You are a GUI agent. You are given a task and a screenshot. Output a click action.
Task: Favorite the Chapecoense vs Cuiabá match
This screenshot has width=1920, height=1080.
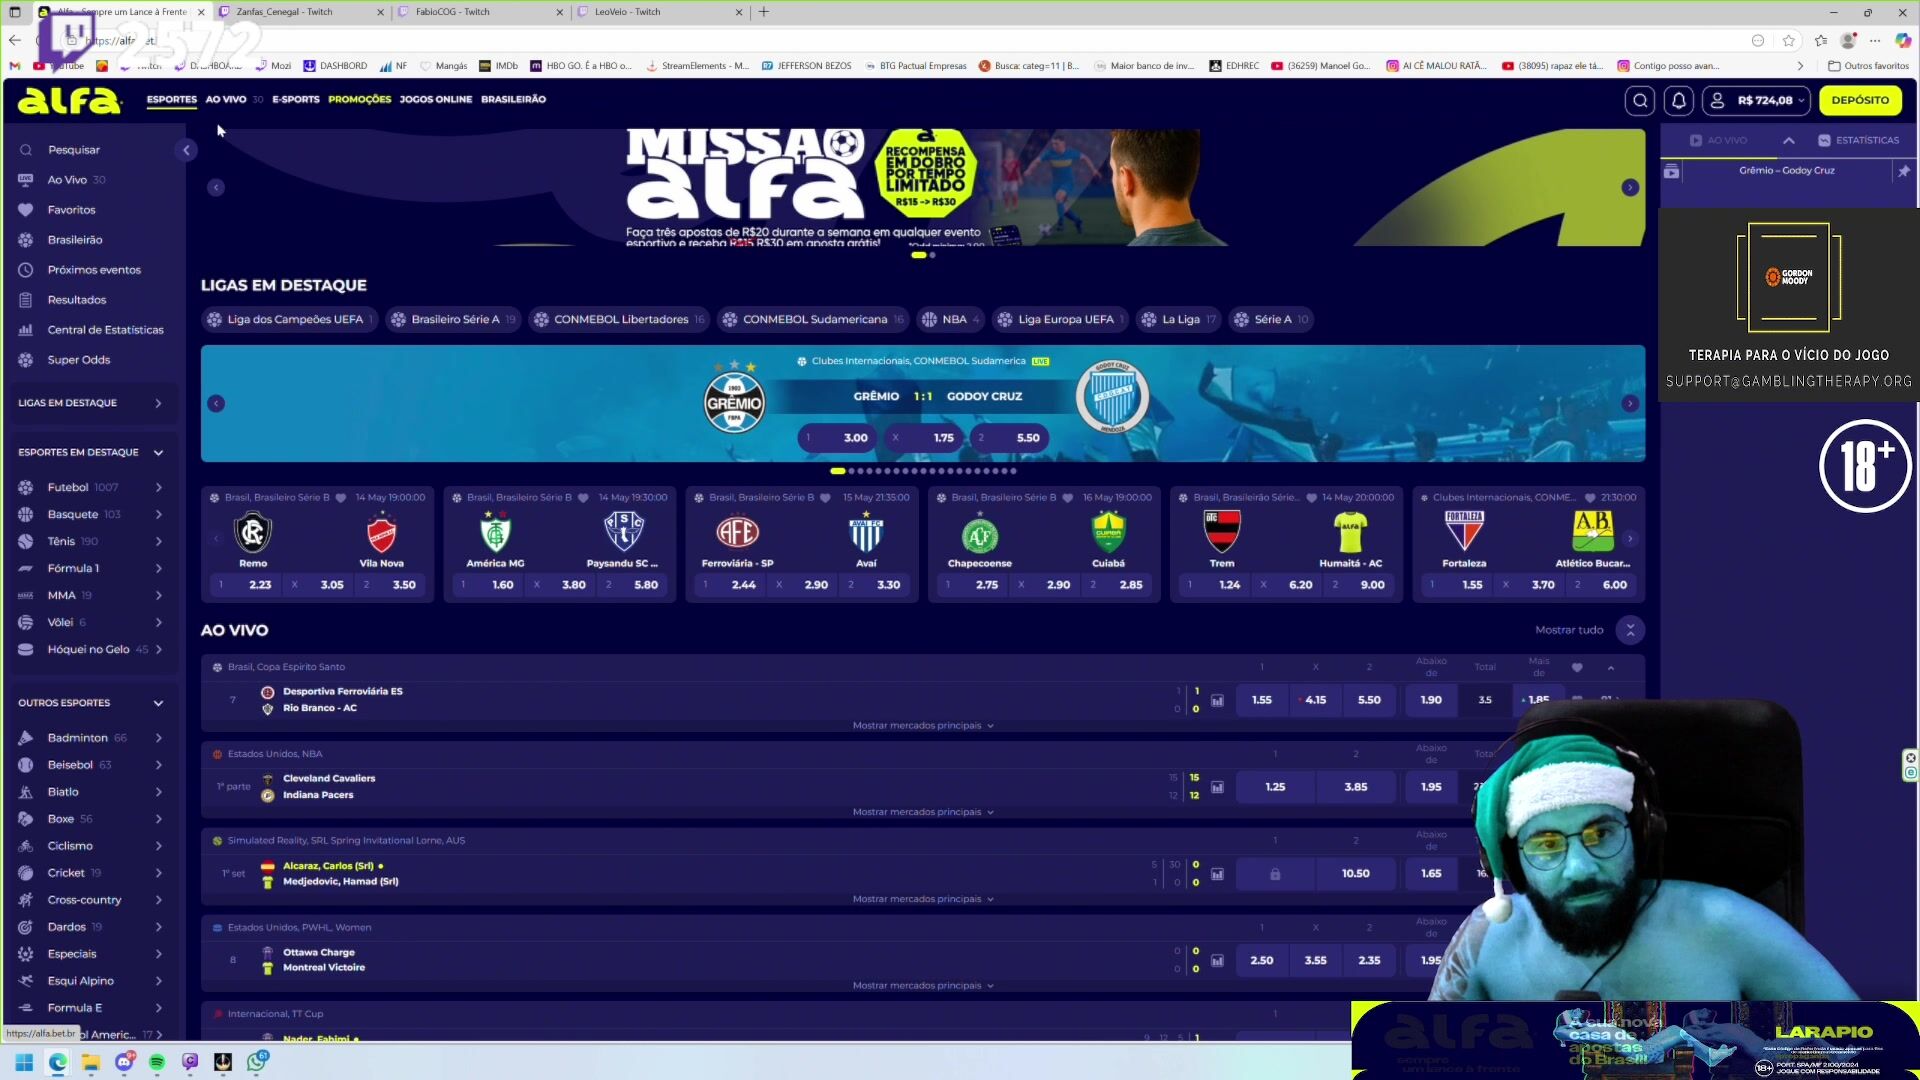pyautogui.click(x=1067, y=497)
